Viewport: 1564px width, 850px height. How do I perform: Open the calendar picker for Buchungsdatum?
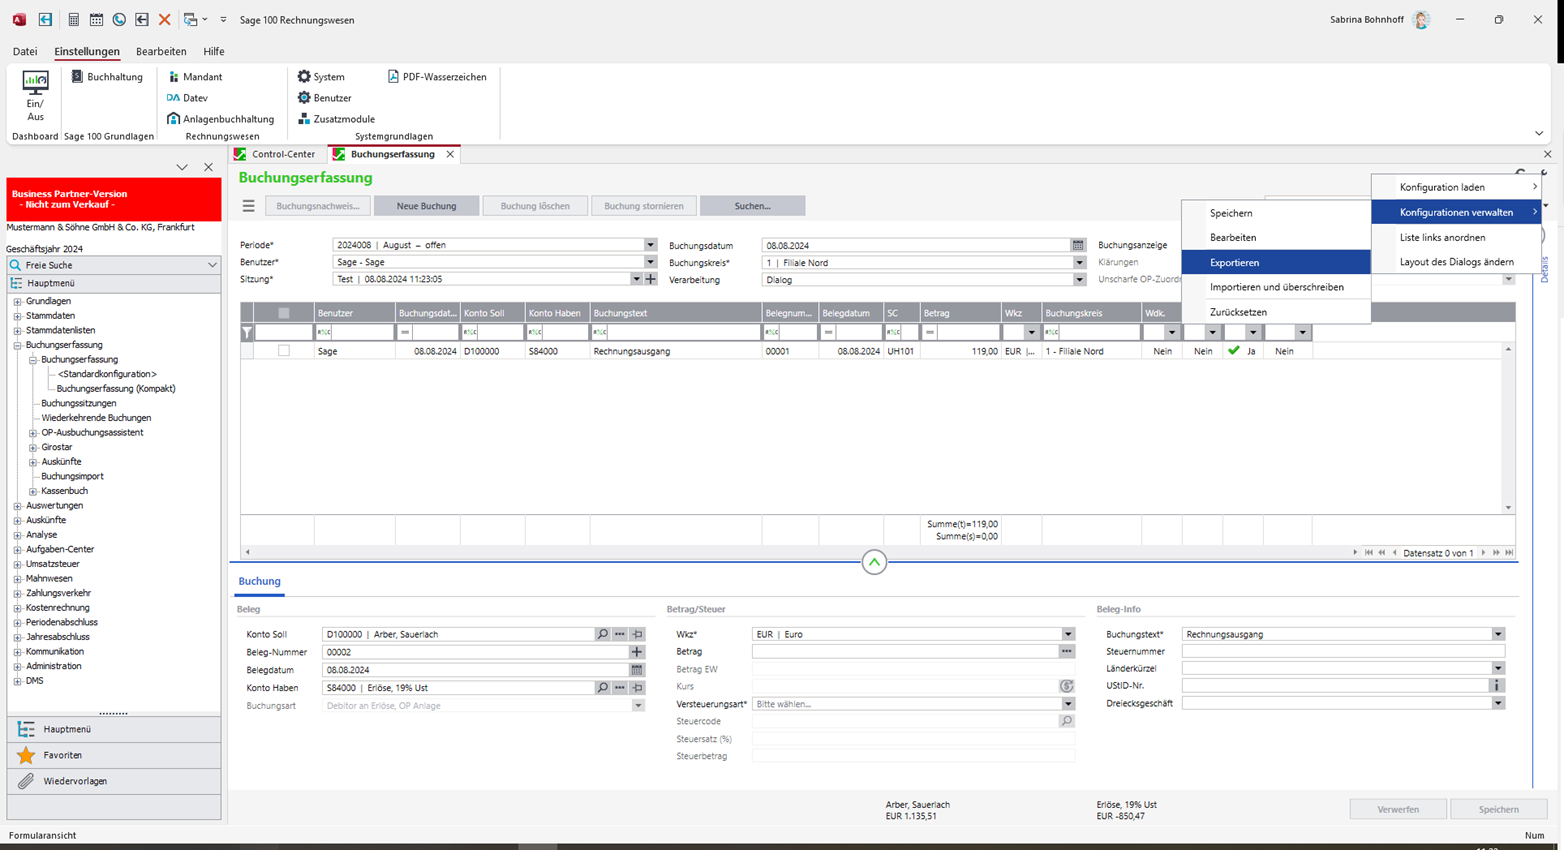pyautogui.click(x=1077, y=245)
